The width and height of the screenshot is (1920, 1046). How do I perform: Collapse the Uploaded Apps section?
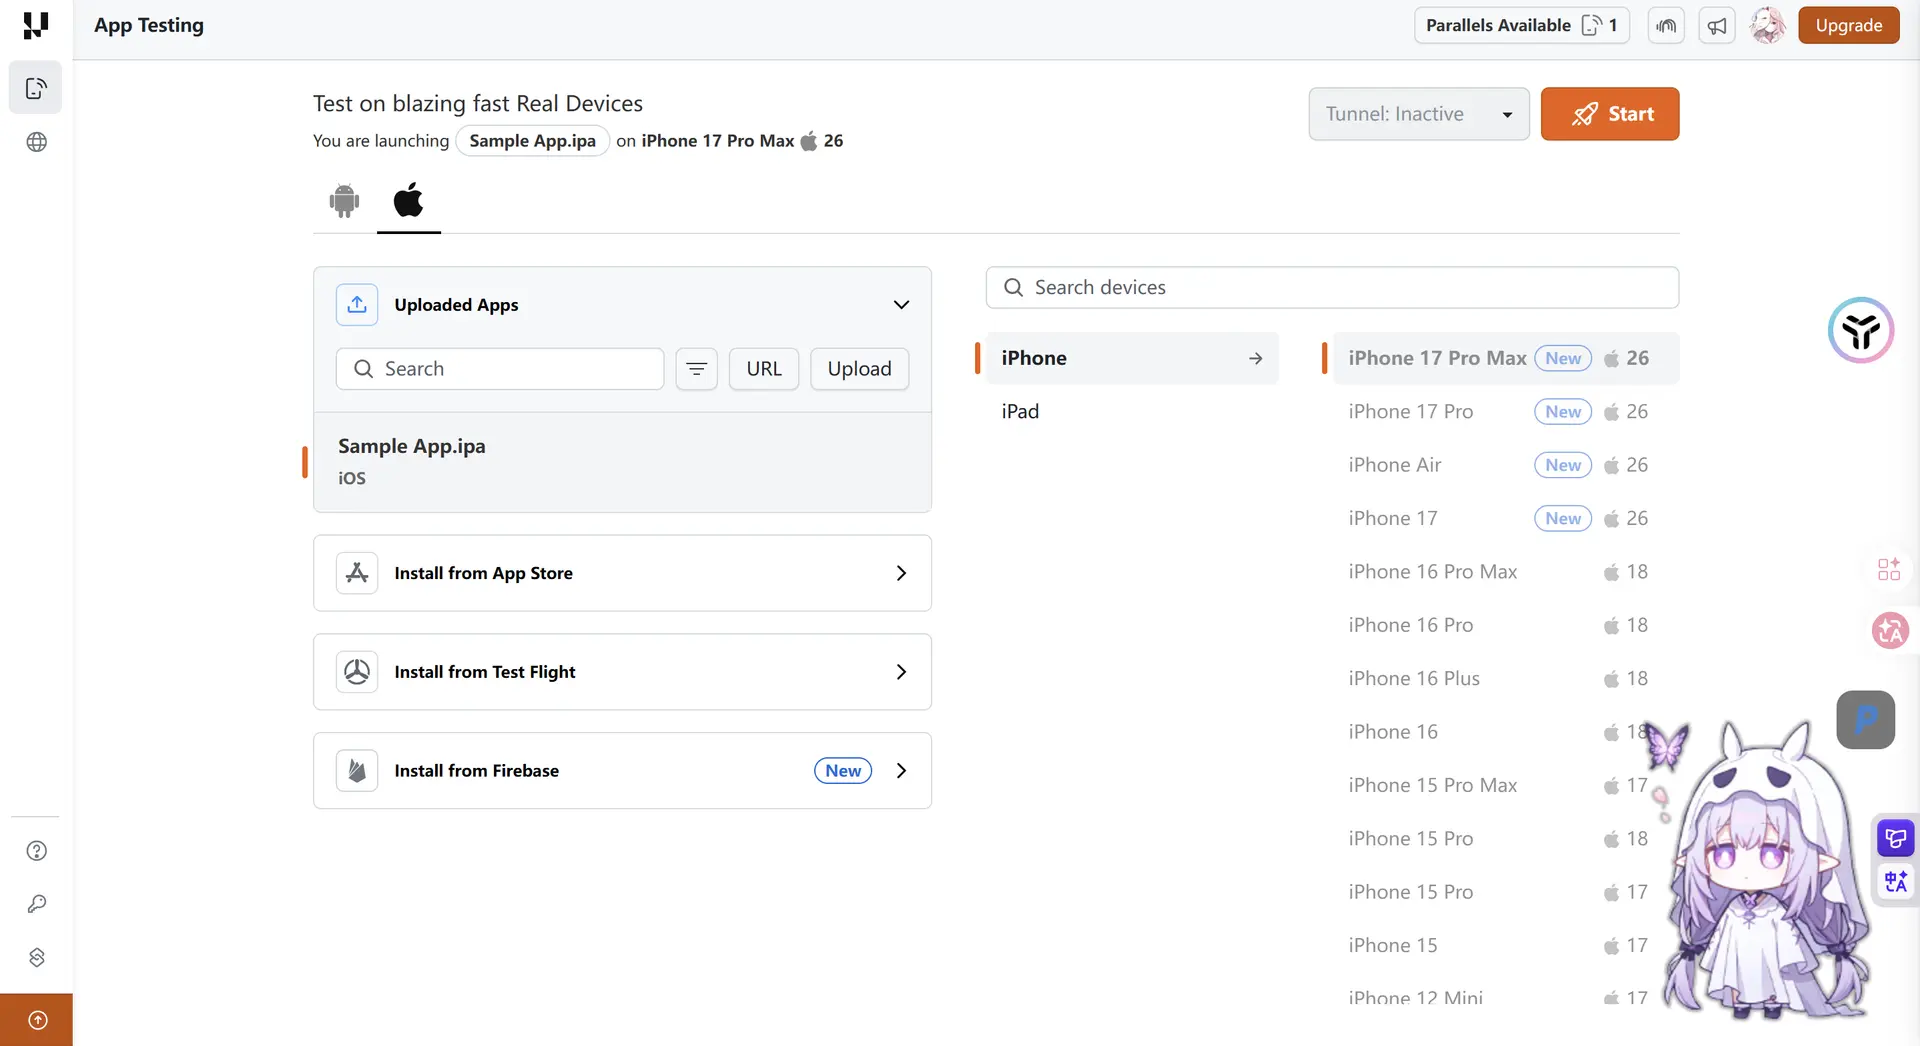(901, 305)
